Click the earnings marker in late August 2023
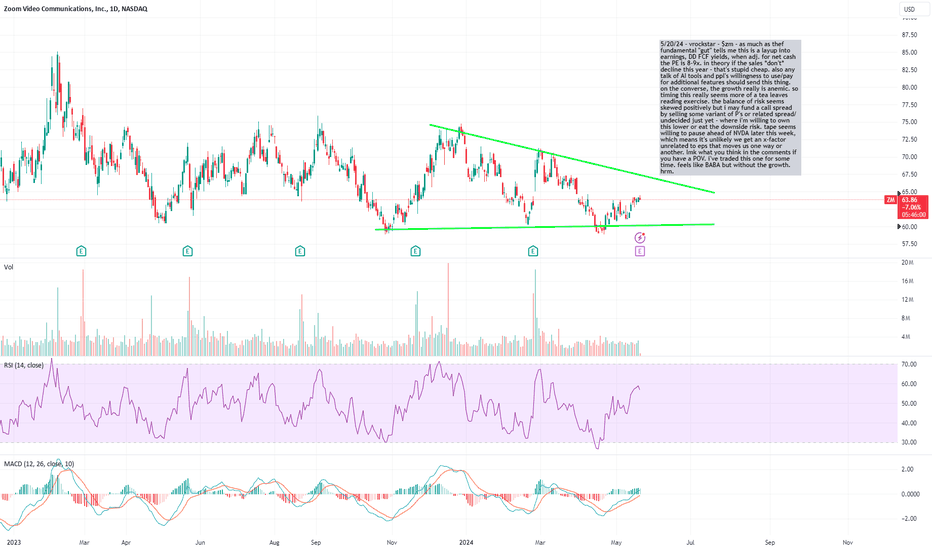This screenshot has height=550, width=932. [300, 251]
